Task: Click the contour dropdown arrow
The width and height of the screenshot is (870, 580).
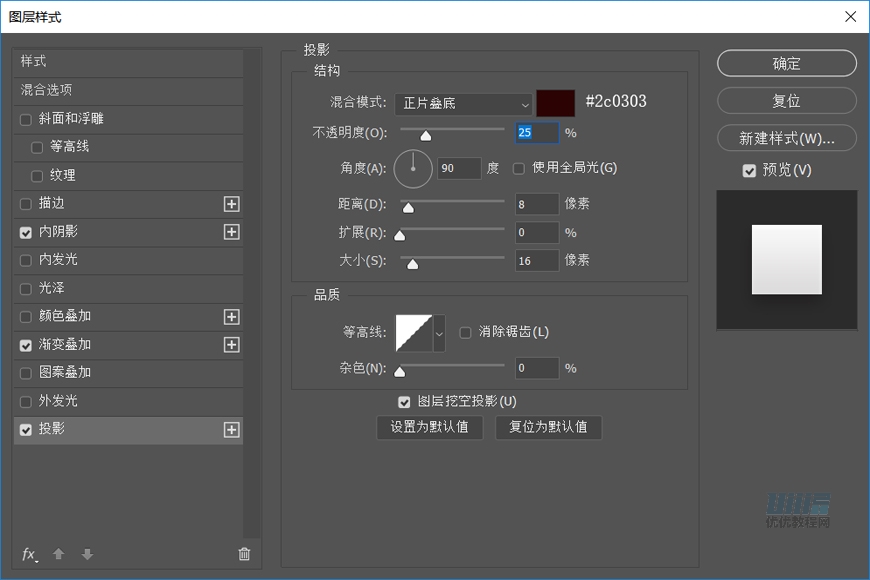Action: pyautogui.click(x=438, y=333)
